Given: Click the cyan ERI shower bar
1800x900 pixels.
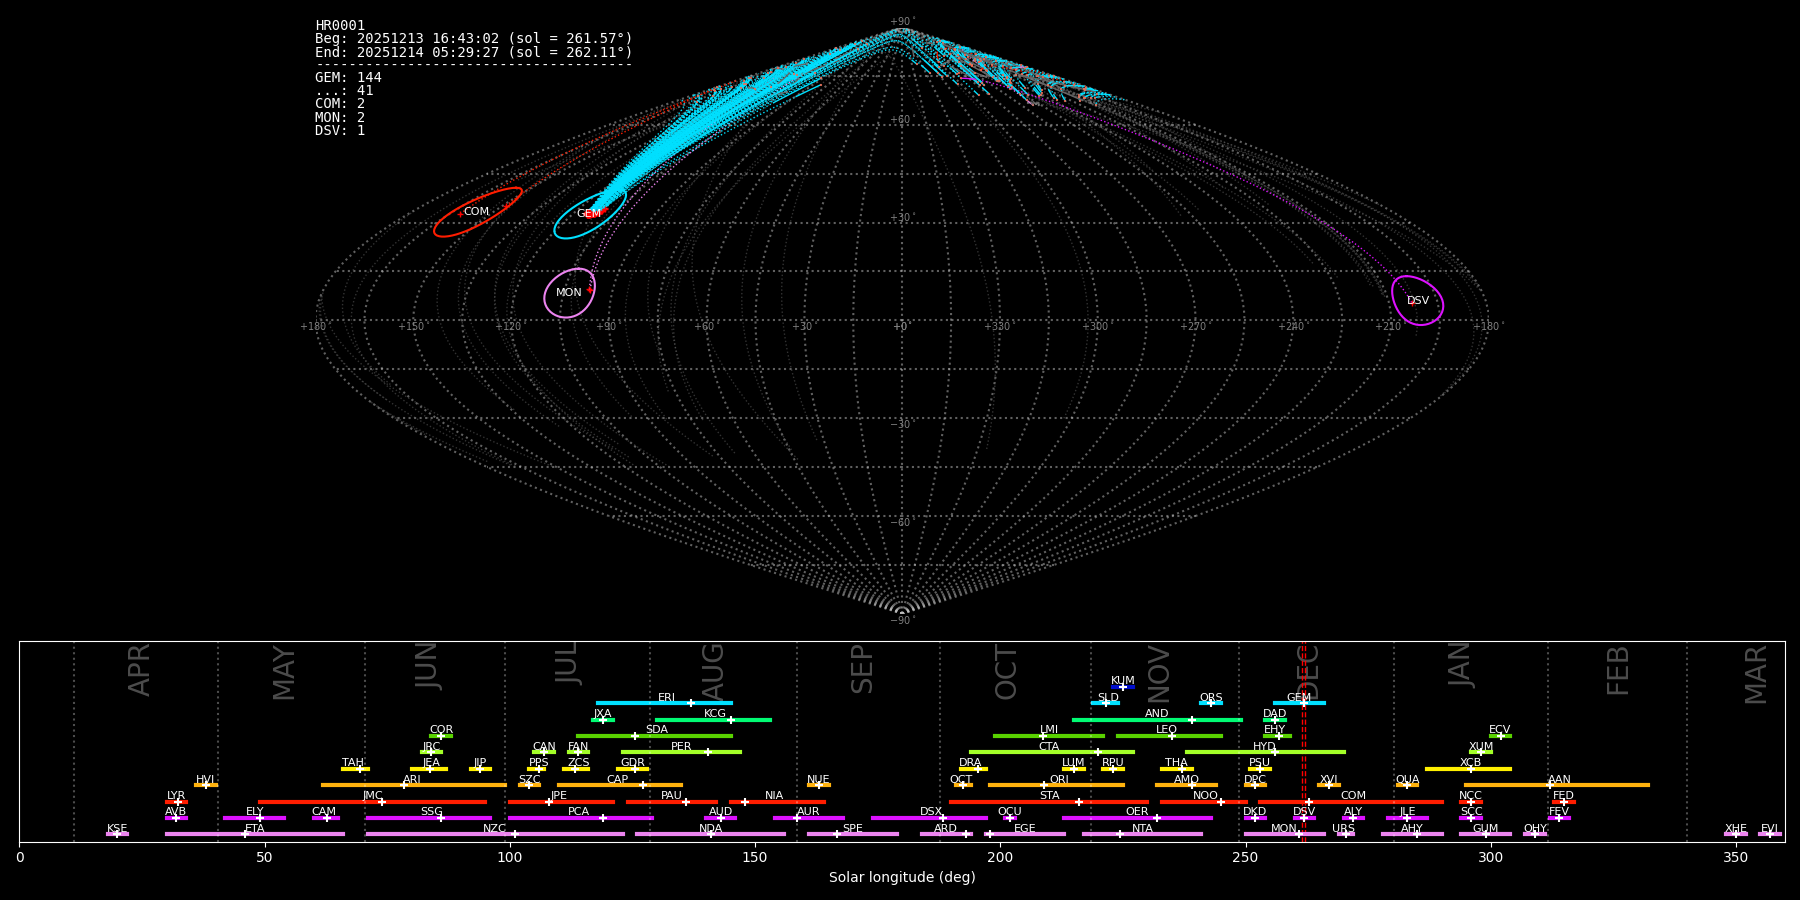Looking at the screenshot, I should coord(630,703).
